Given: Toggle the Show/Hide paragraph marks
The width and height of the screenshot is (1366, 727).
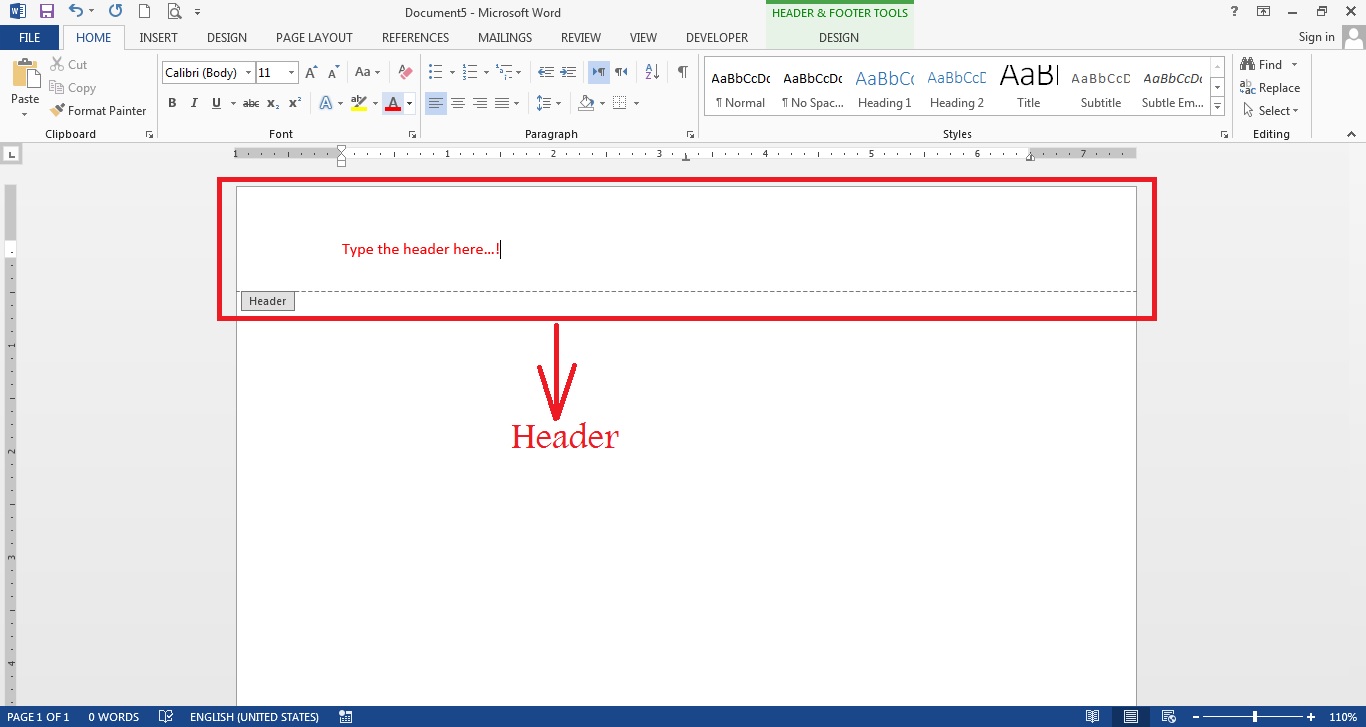Looking at the screenshot, I should [683, 71].
